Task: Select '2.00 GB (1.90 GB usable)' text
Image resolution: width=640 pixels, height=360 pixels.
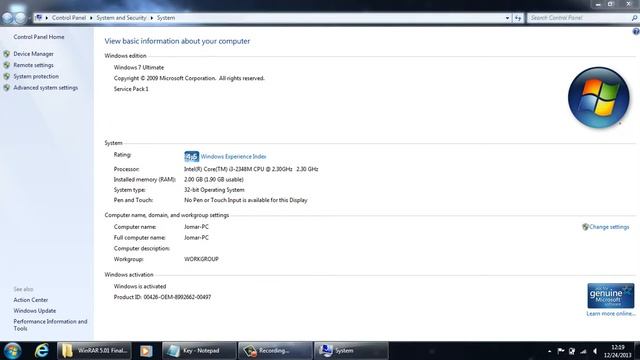Action: tap(214, 180)
